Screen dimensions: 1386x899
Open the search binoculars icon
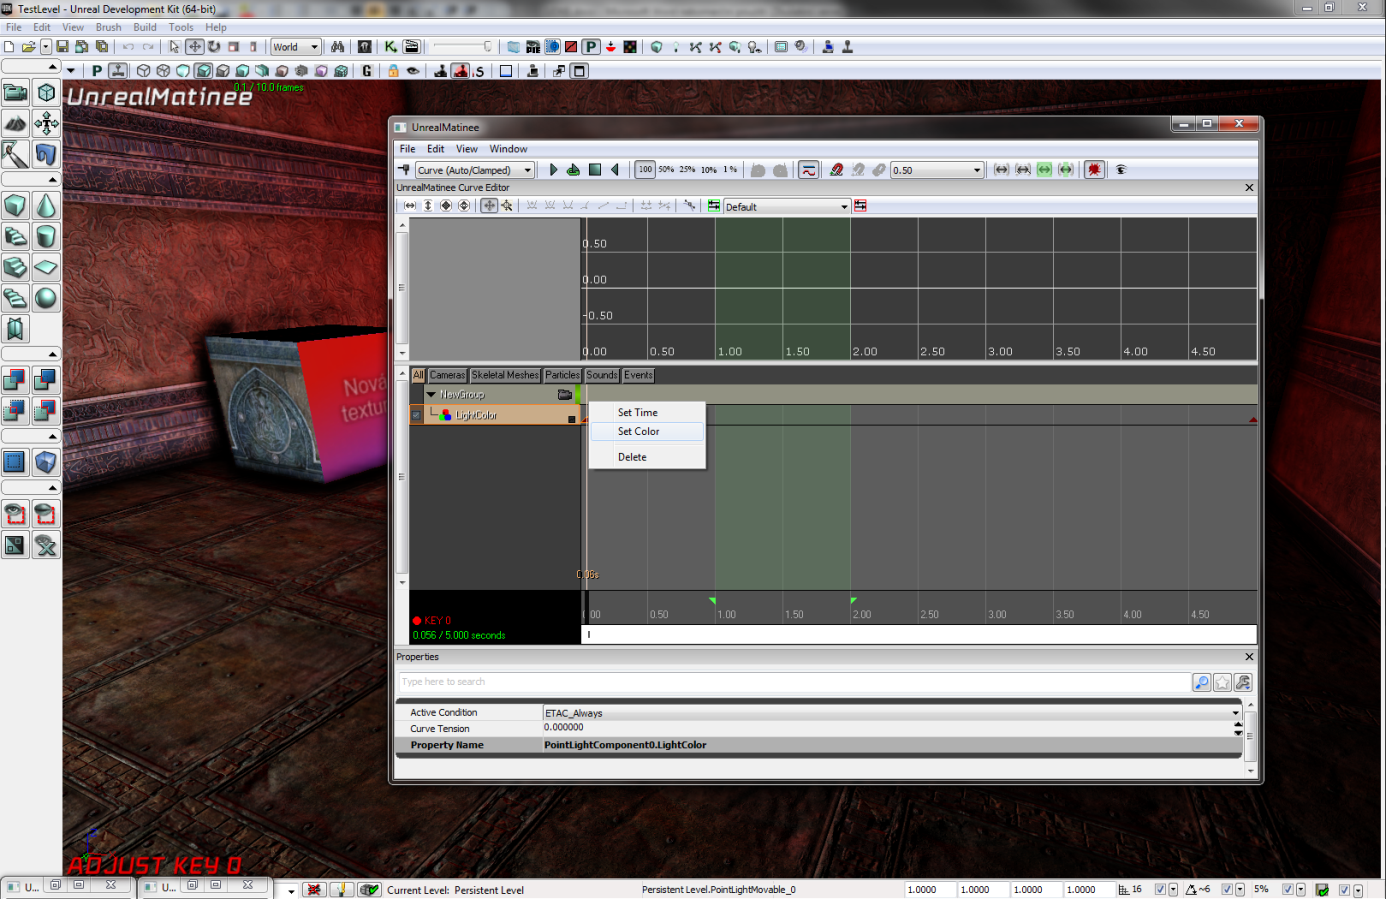[x=338, y=47]
